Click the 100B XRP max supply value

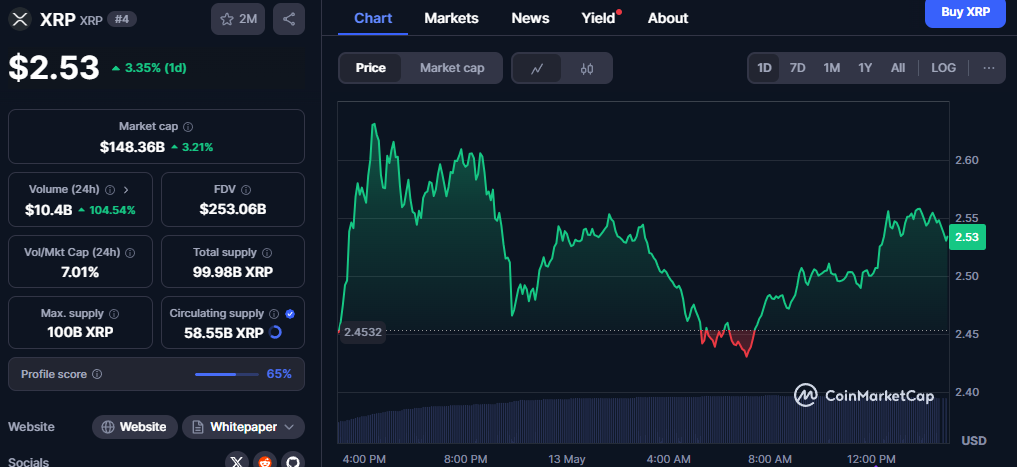point(80,333)
